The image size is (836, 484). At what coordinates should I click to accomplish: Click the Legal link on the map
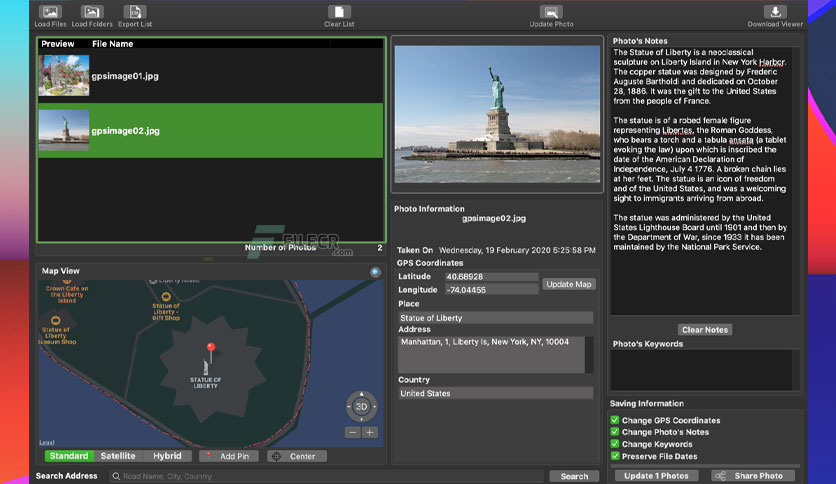pos(46,442)
